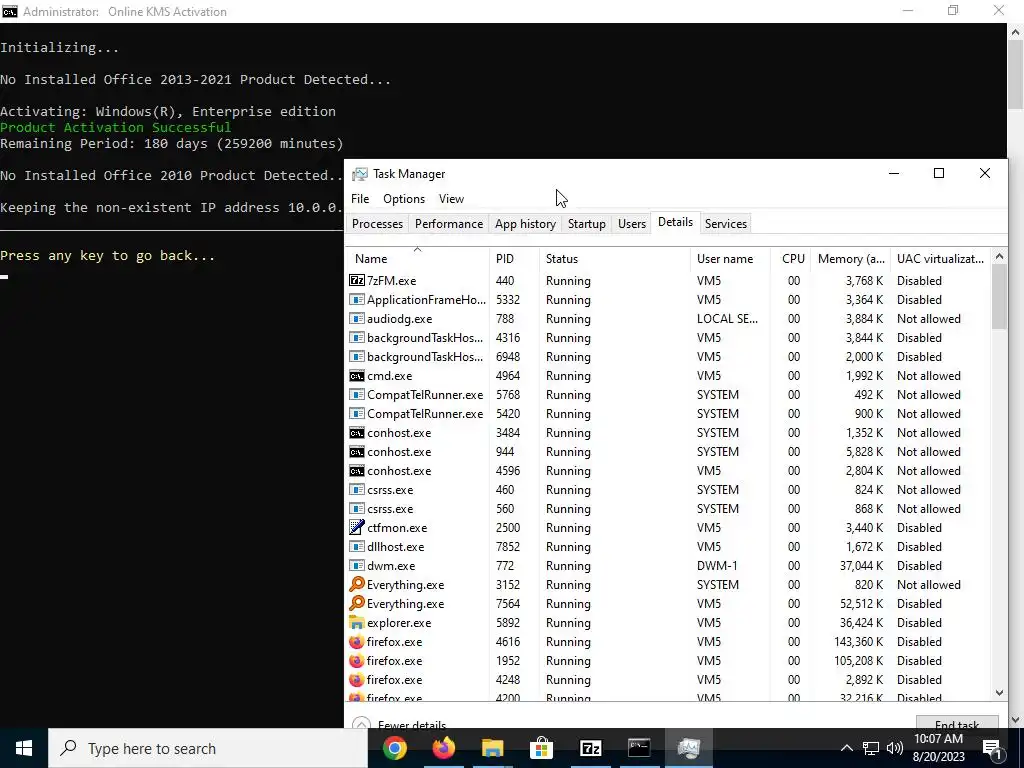The height and width of the screenshot is (768, 1024).
Task: Switch to the Startup tab
Action: [x=586, y=224]
